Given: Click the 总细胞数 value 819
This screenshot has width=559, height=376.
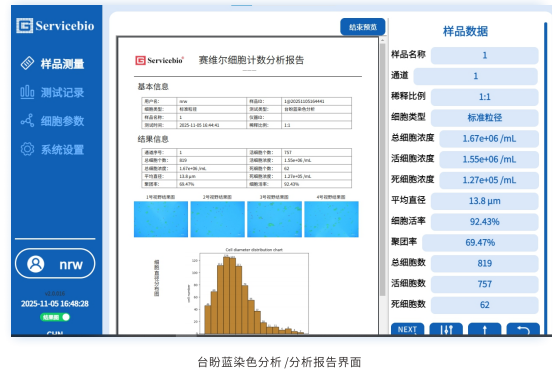Looking at the screenshot, I should 484,263.
